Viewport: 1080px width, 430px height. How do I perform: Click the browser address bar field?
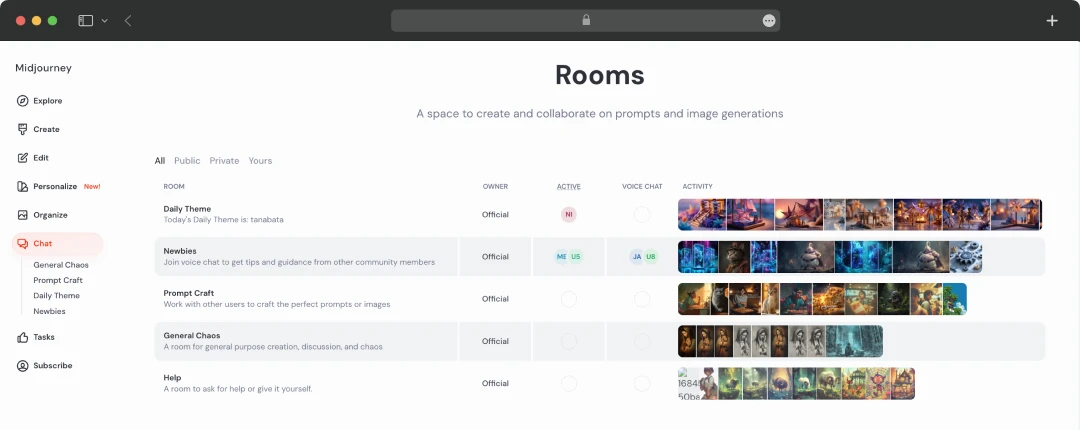(x=585, y=21)
